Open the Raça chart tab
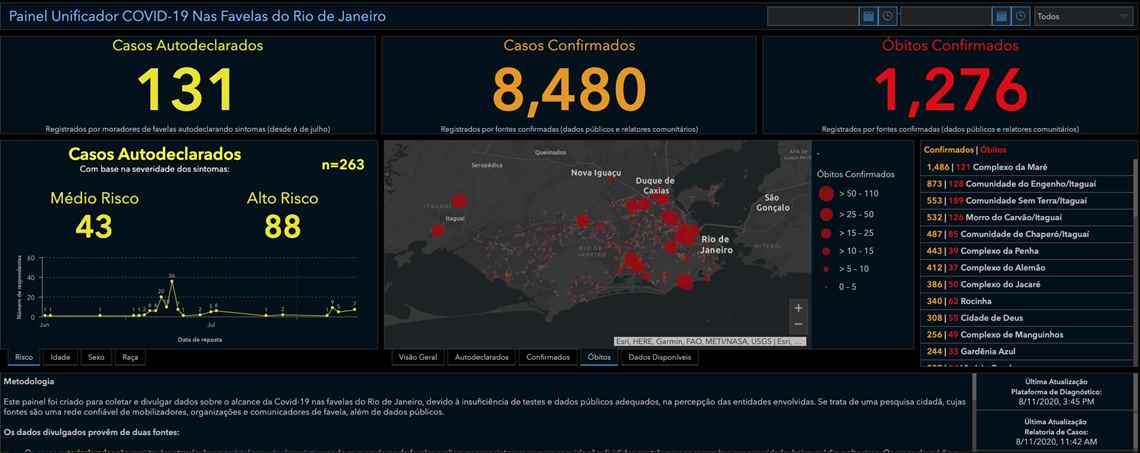 click(130, 357)
